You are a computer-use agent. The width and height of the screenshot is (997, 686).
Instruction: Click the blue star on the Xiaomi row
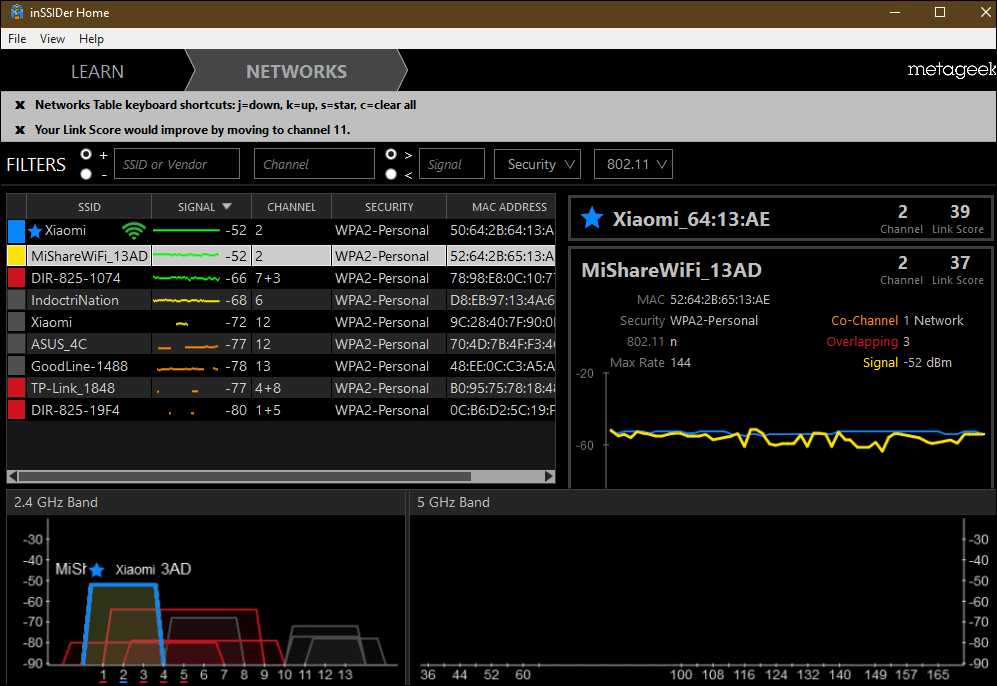pos(36,231)
